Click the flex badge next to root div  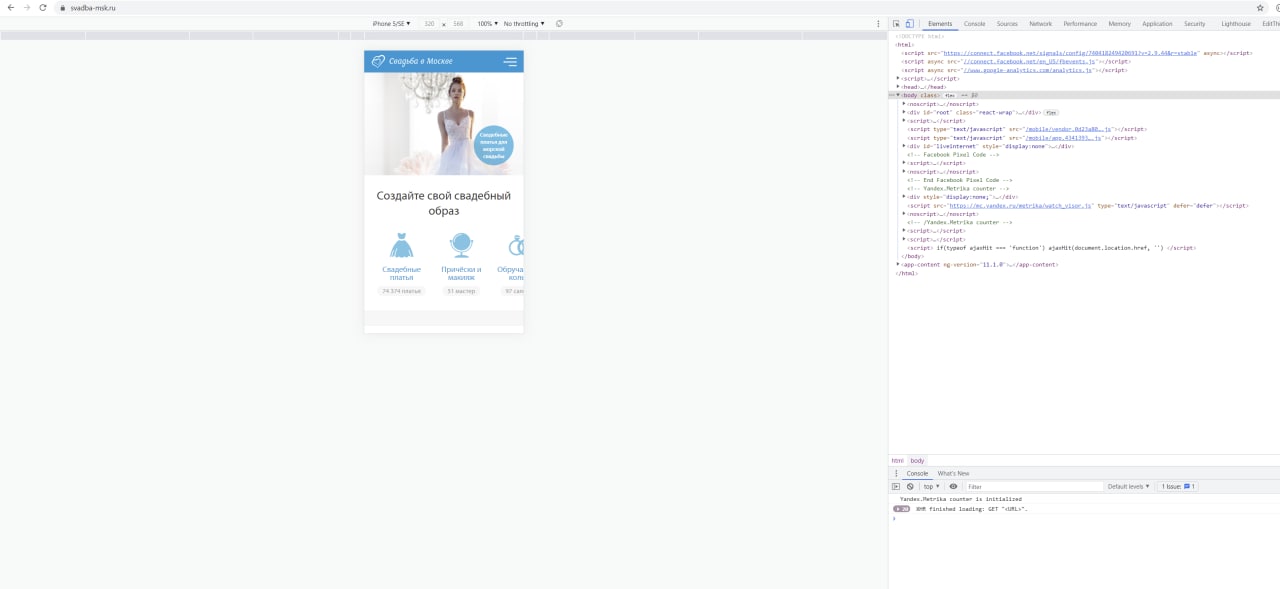pyautogui.click(x=1051, y=113)
